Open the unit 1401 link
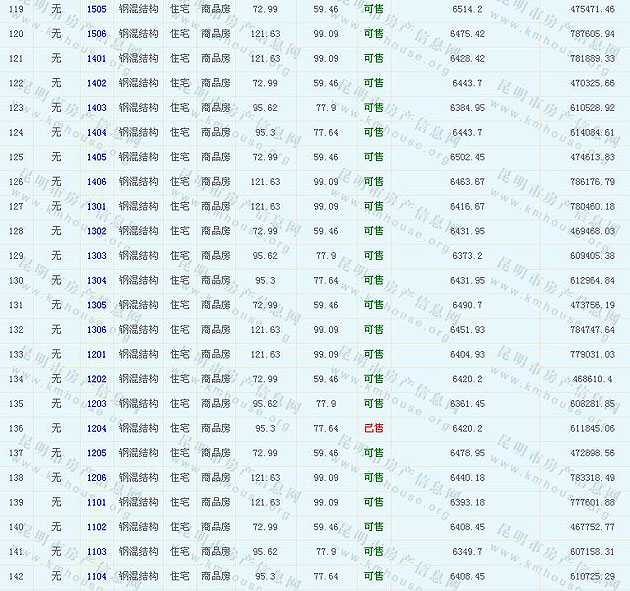 tap(96, 59)
